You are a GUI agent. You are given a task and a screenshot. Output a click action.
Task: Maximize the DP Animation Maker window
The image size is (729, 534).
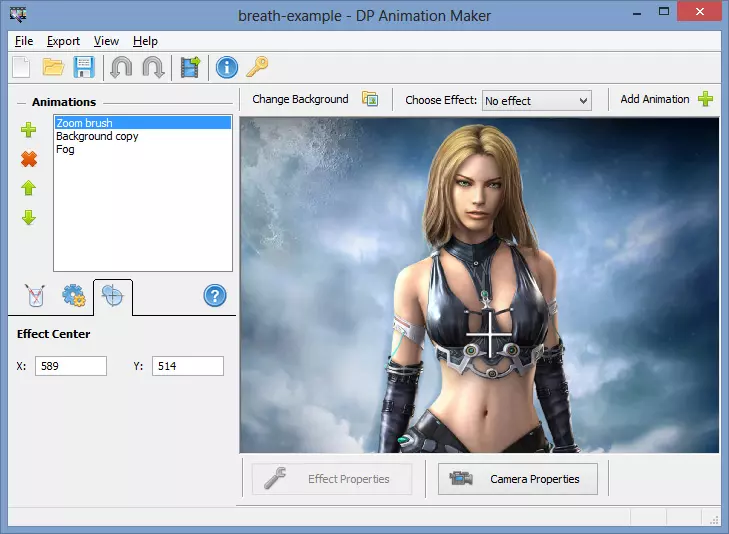(664, 12)
